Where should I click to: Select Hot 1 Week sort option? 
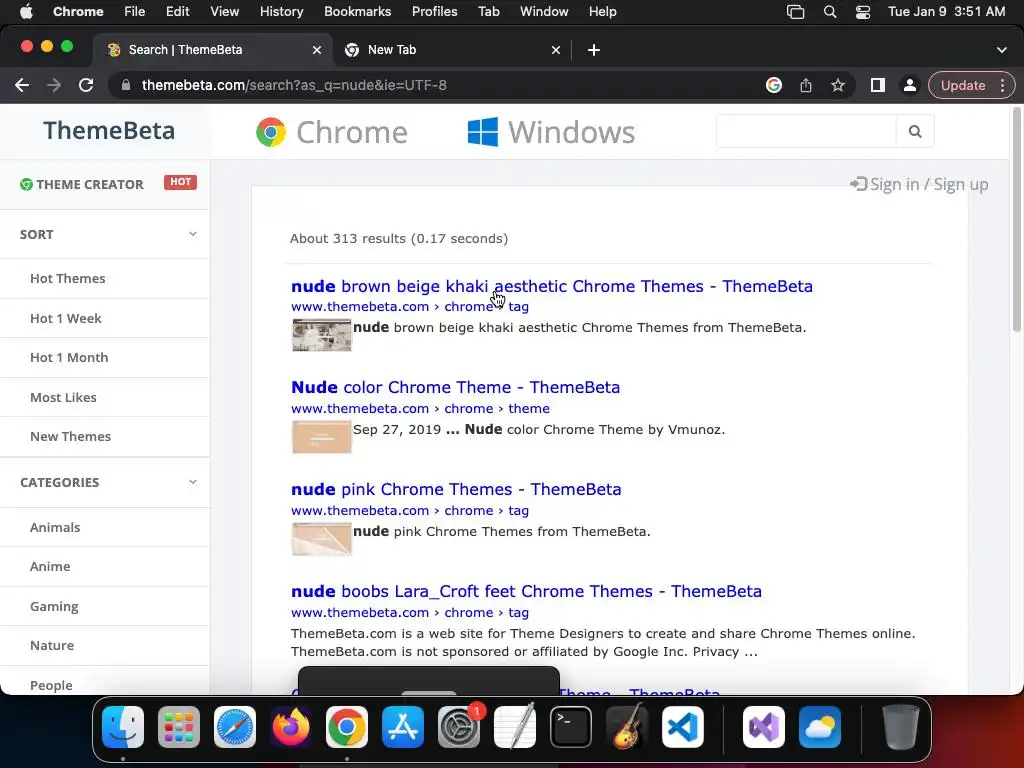(65, 319)
